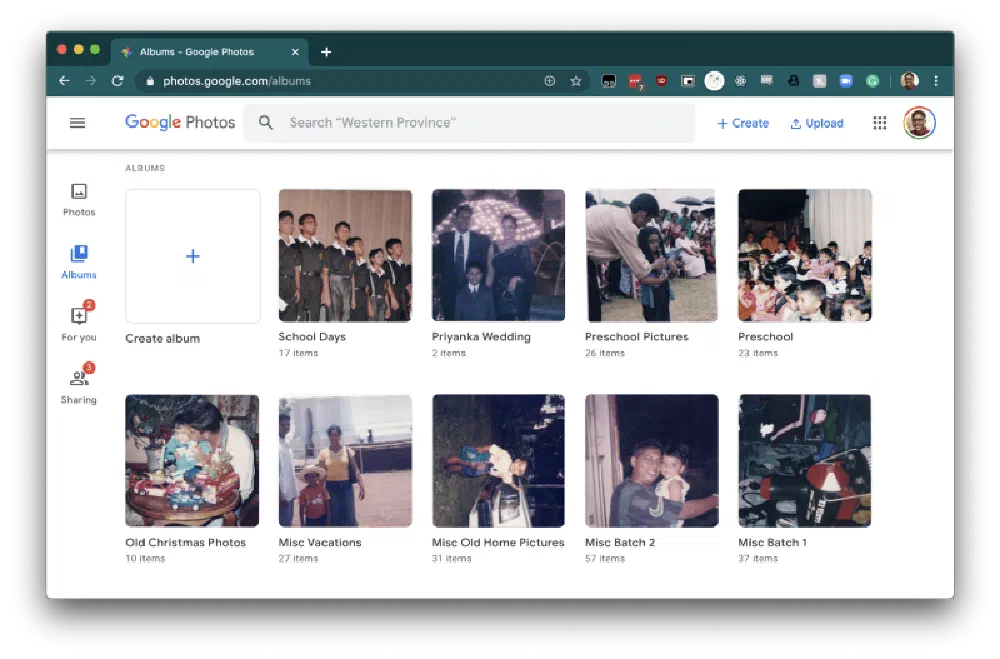Image resolution: width=1000 pixels, height=659 pixels.
Task: Open the hamburger main menu
Action: tap(77, 122)
